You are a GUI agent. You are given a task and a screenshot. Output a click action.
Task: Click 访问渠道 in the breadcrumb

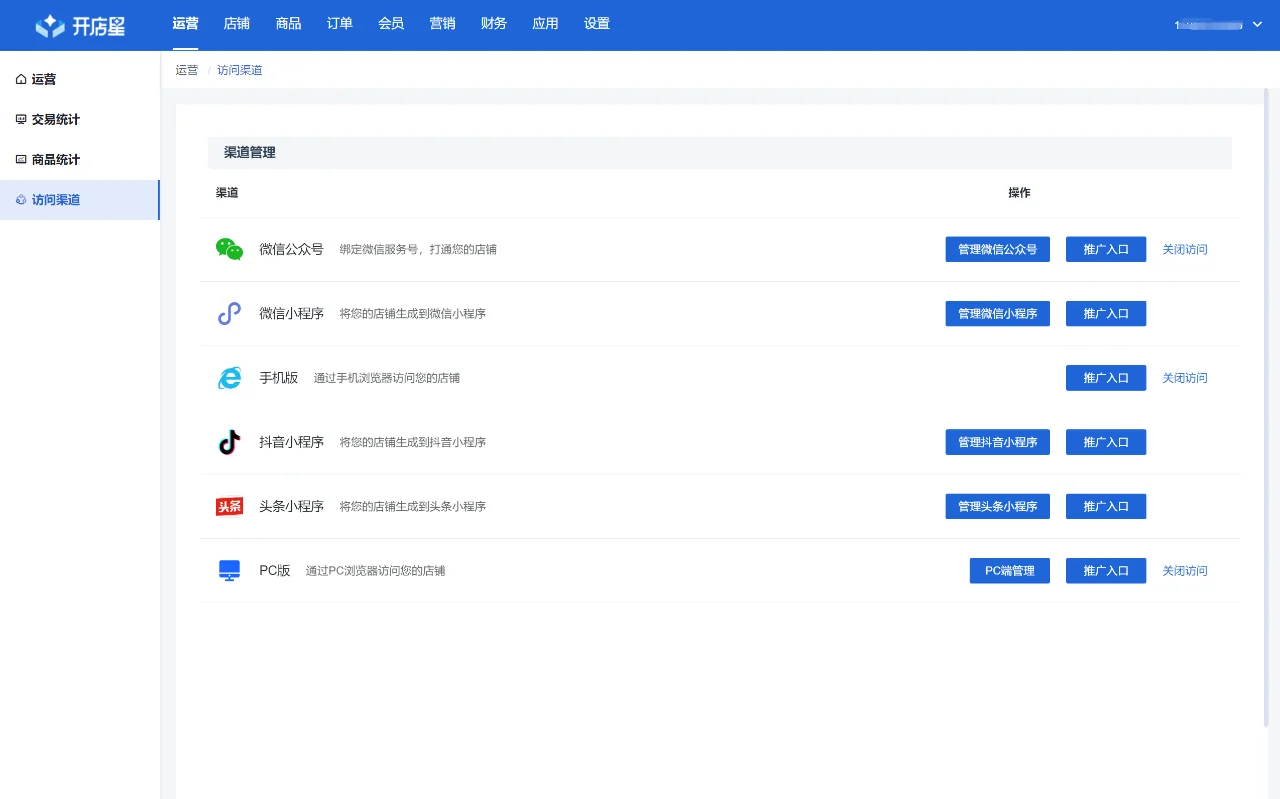pos(240,70)
